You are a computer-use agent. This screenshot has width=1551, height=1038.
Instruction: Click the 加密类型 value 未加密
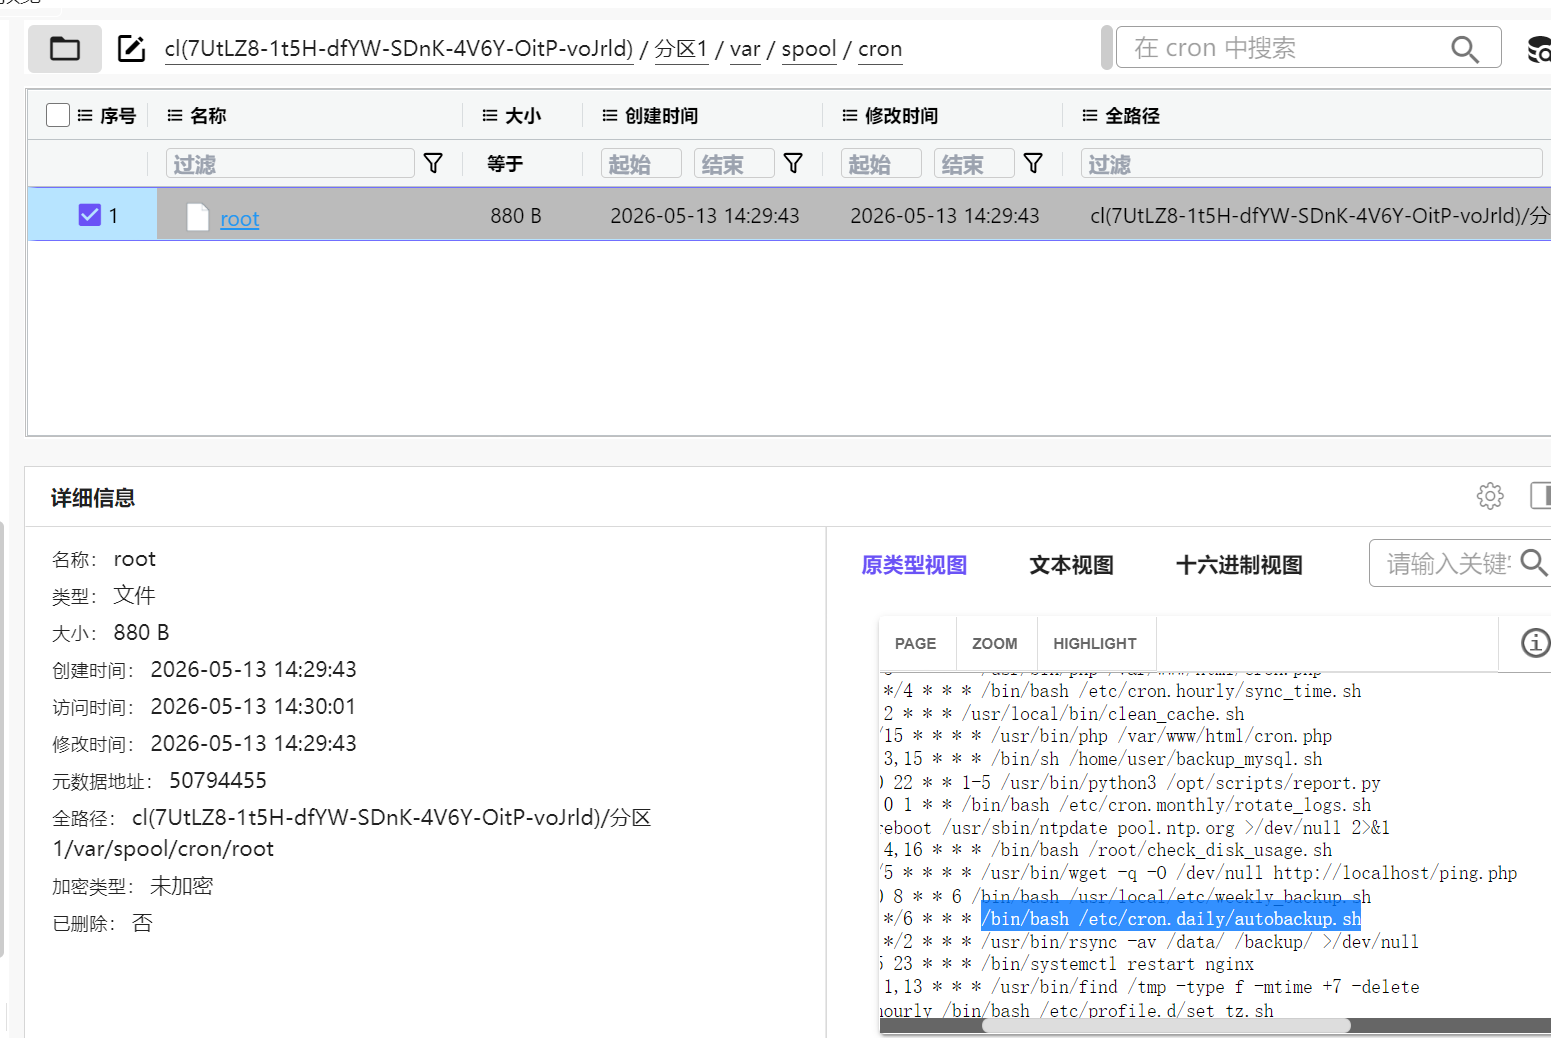[x=182, y=885]
